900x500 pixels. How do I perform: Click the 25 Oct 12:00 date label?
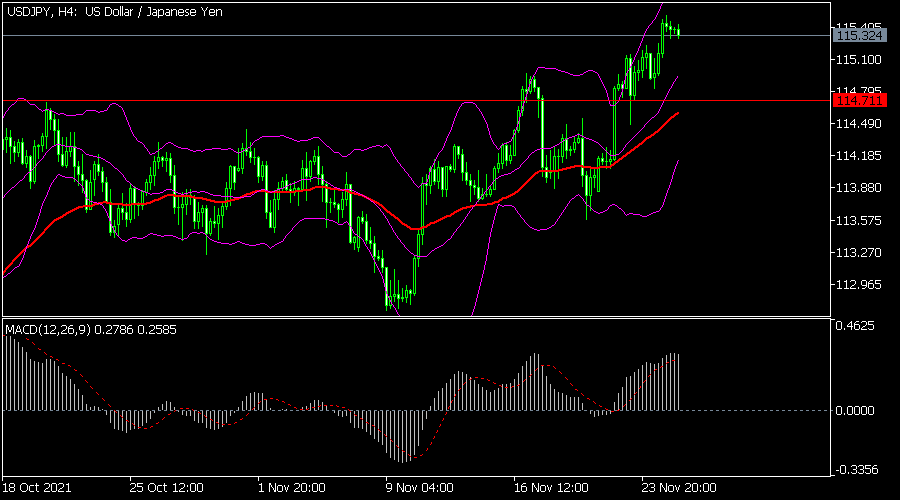coord(166,488)
